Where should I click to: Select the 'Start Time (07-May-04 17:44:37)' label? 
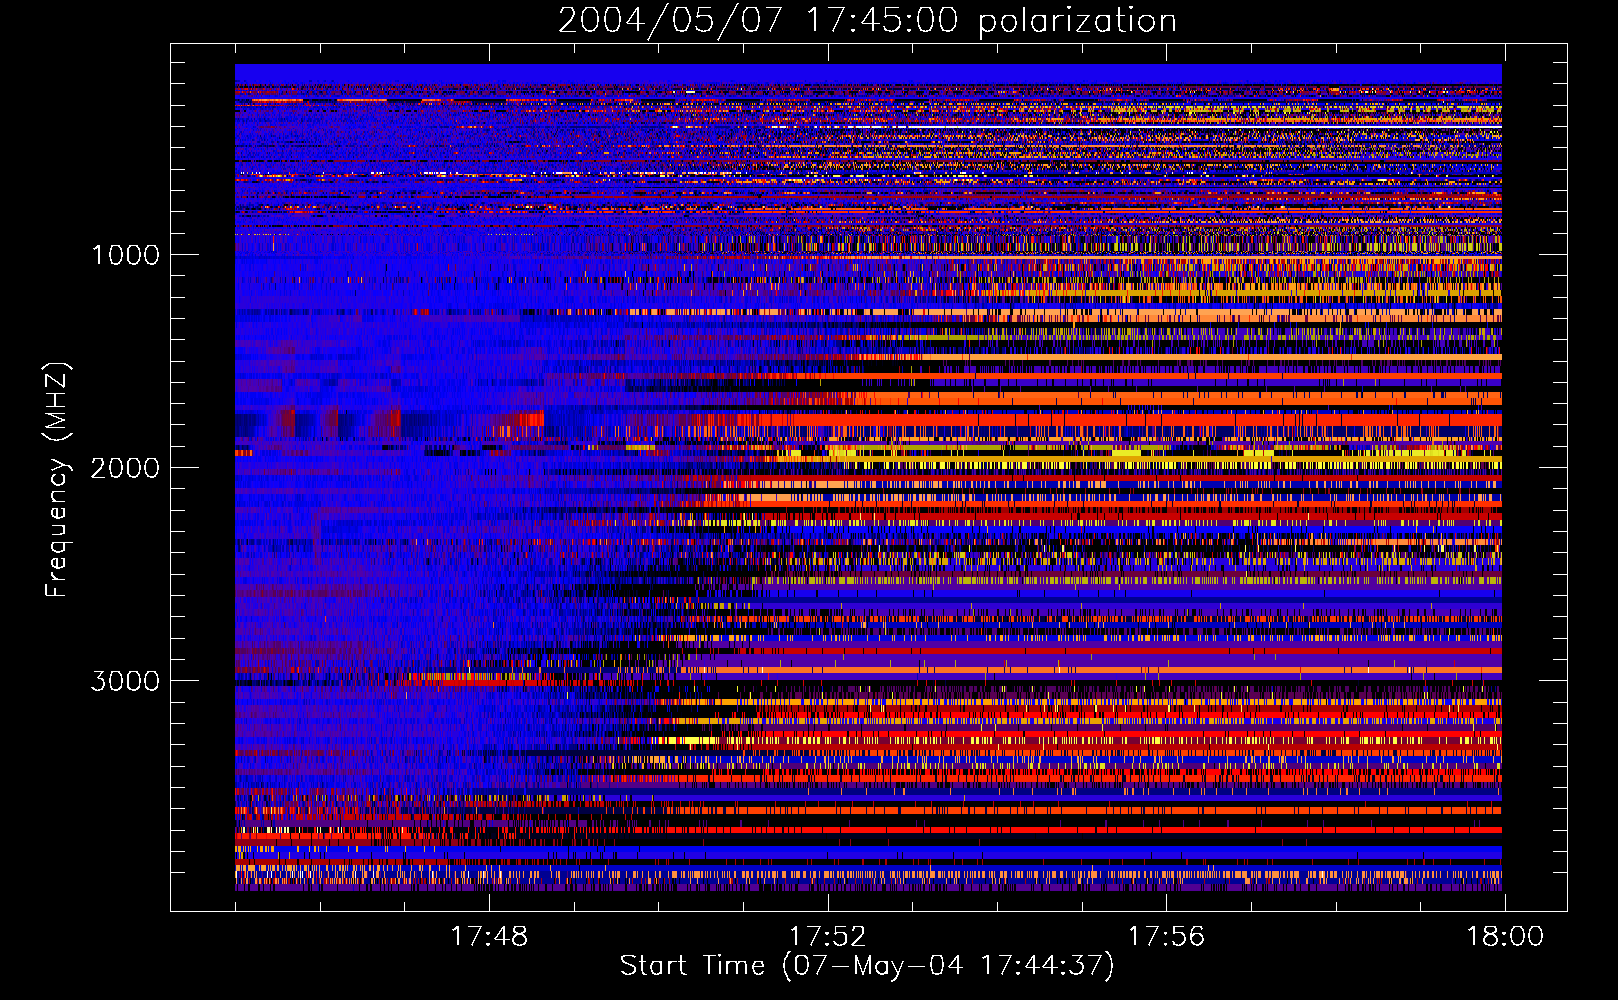[x=867, y=966]
